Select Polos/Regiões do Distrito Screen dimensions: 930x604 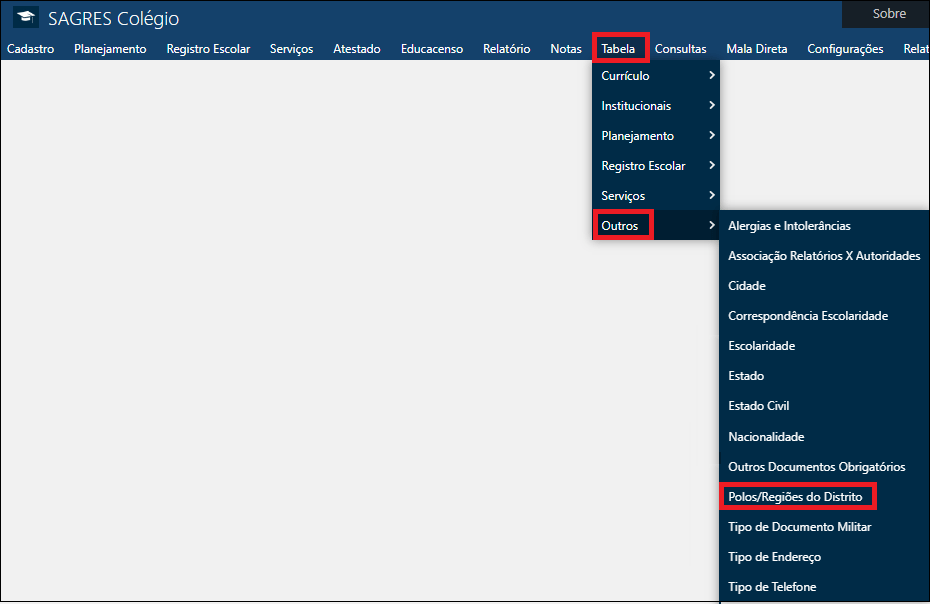tap(797, 496)
